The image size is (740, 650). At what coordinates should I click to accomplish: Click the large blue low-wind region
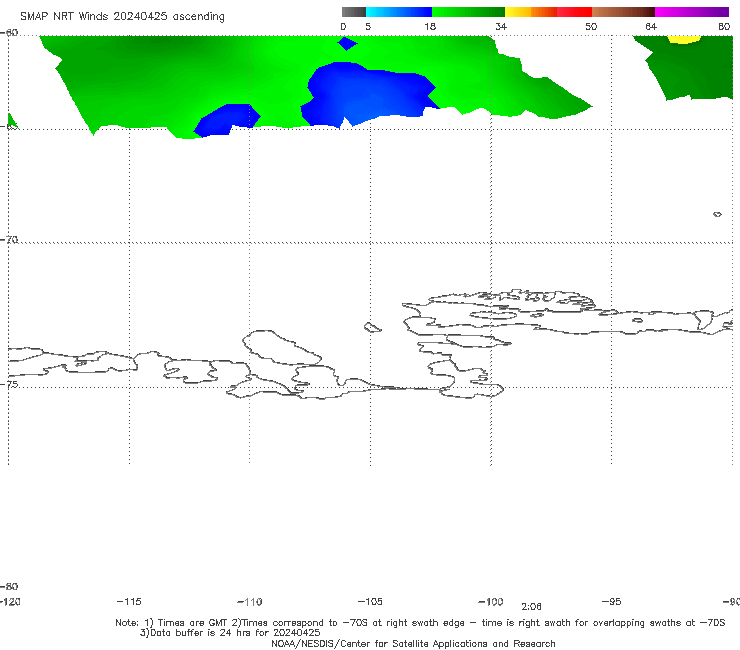[368, 94]
